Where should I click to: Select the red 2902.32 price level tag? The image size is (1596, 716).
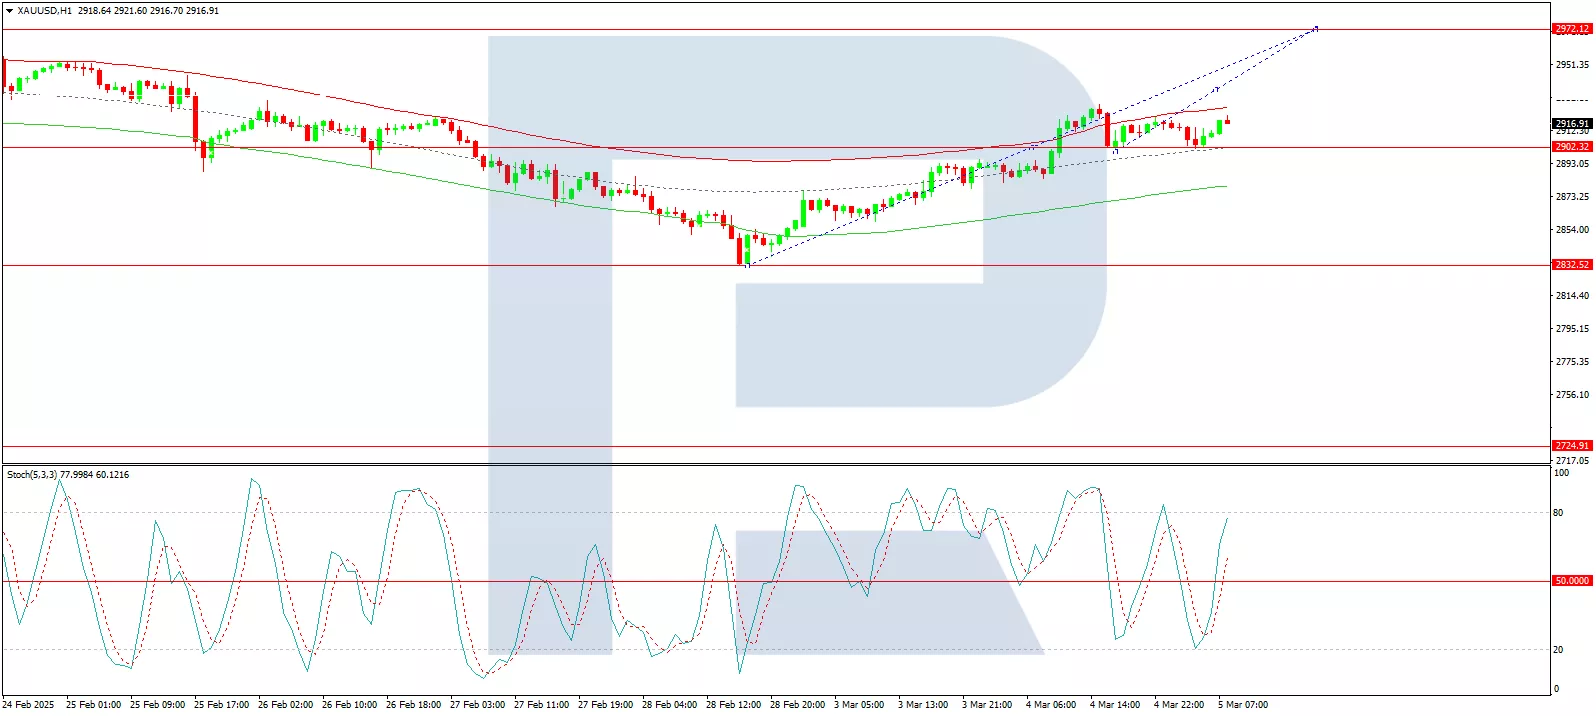pos(1571,147)
